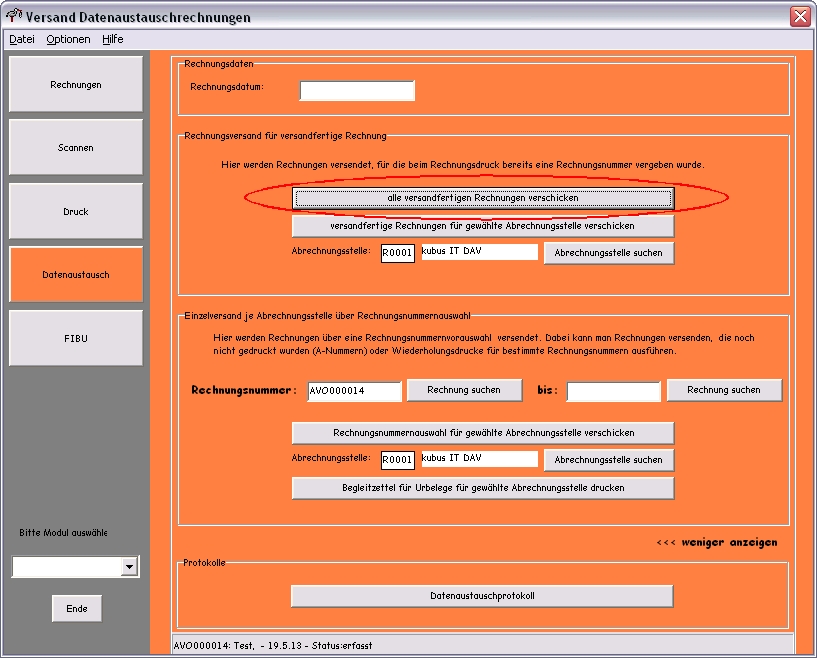Image resolution: width=817 pixels, height=658 pixels.
Task: Select the Datenaustausch module button
Action: pos(76,275)
